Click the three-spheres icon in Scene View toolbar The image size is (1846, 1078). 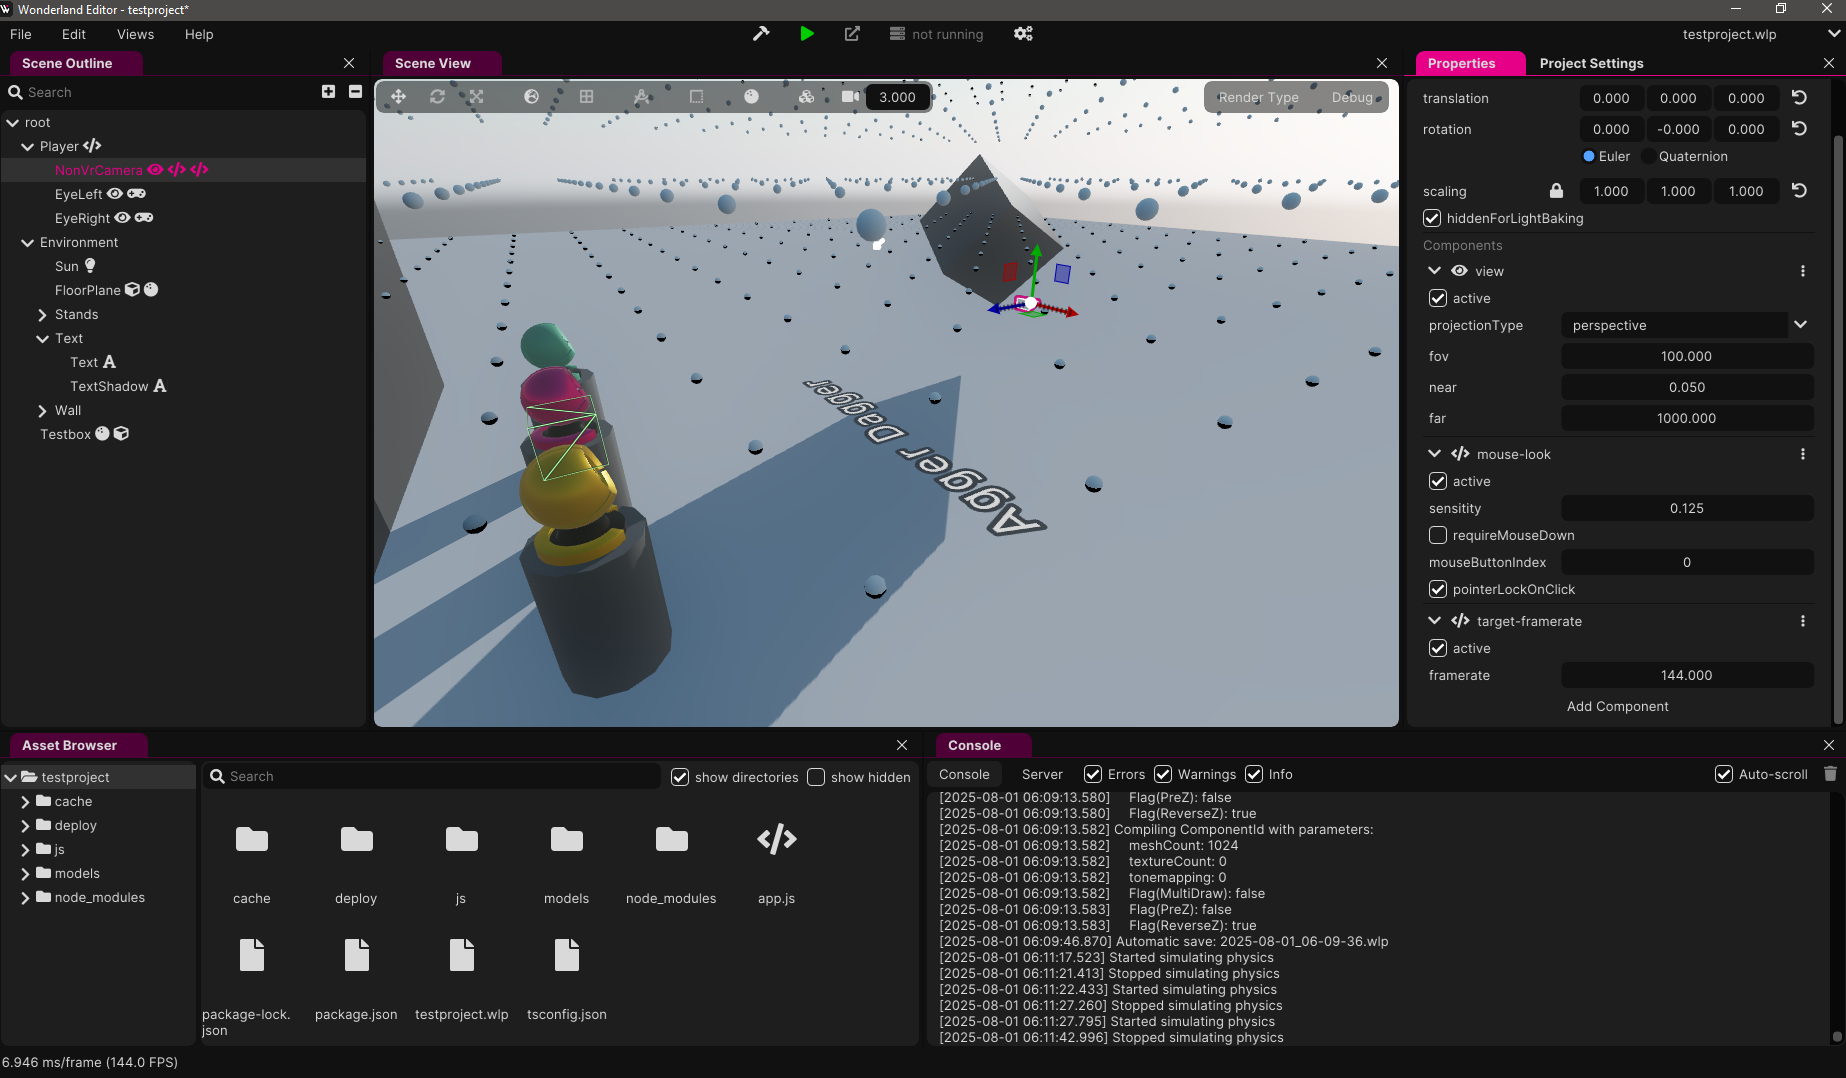[x=806, y=97]
